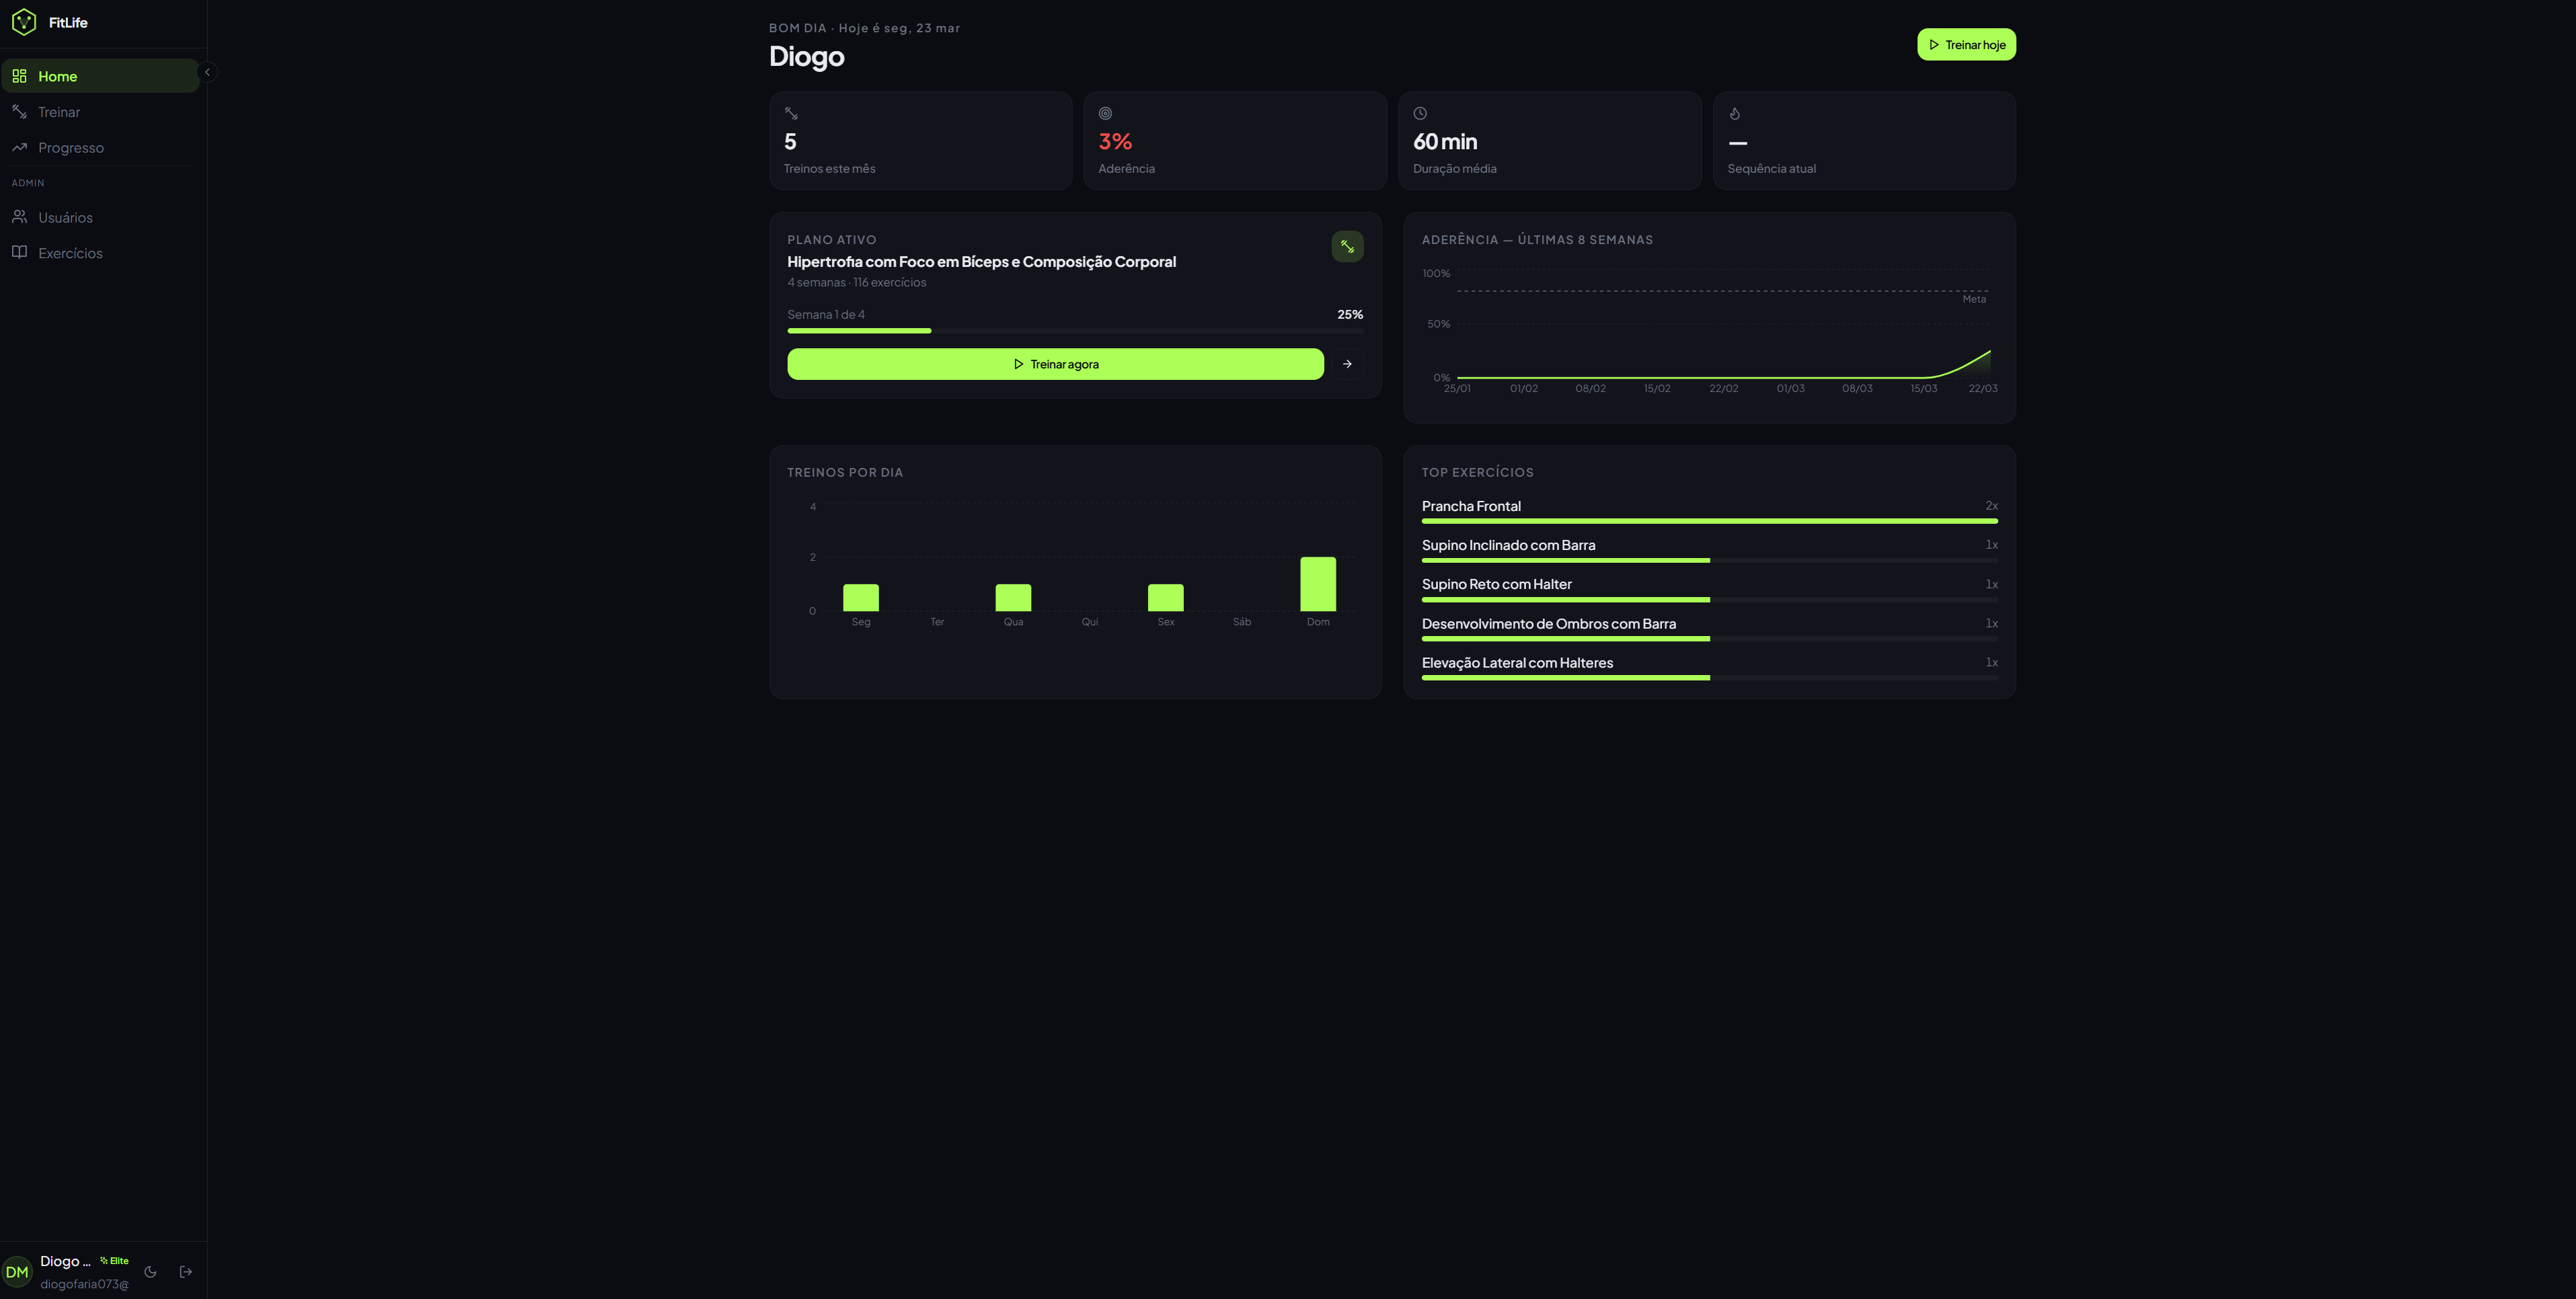2576x1299 pixels.
Task: Collapse the sidebar with chevron
Action: 207,72
